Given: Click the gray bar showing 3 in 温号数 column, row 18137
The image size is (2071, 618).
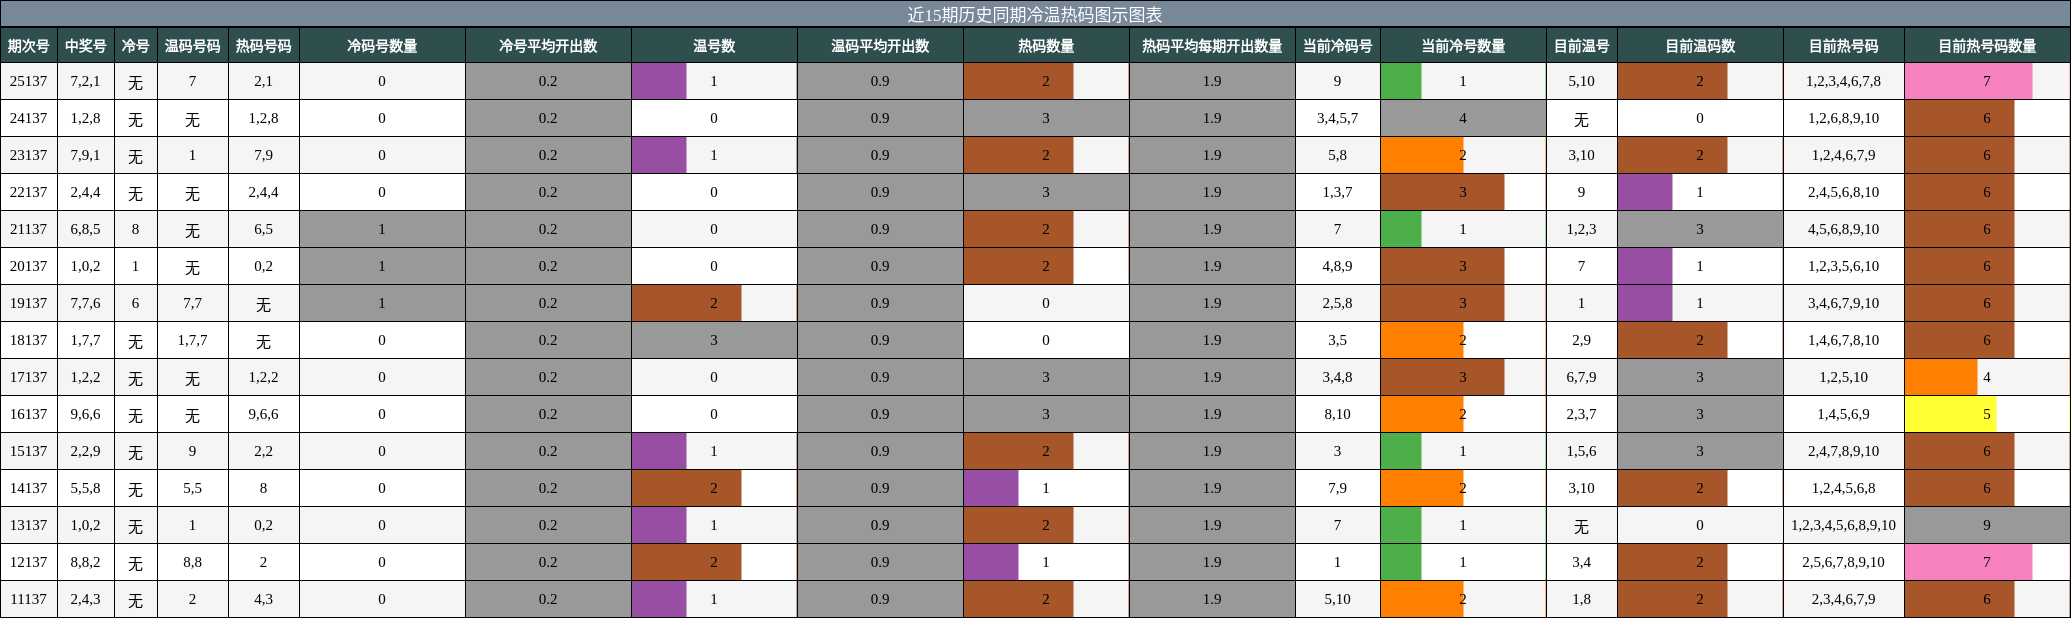Looking at the screenshot, I should (x=714, y=340).
